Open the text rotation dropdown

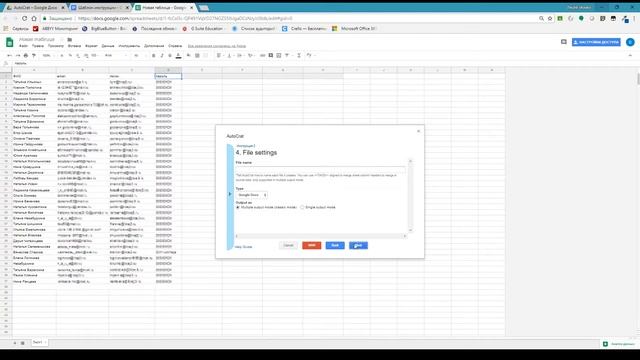251,56
